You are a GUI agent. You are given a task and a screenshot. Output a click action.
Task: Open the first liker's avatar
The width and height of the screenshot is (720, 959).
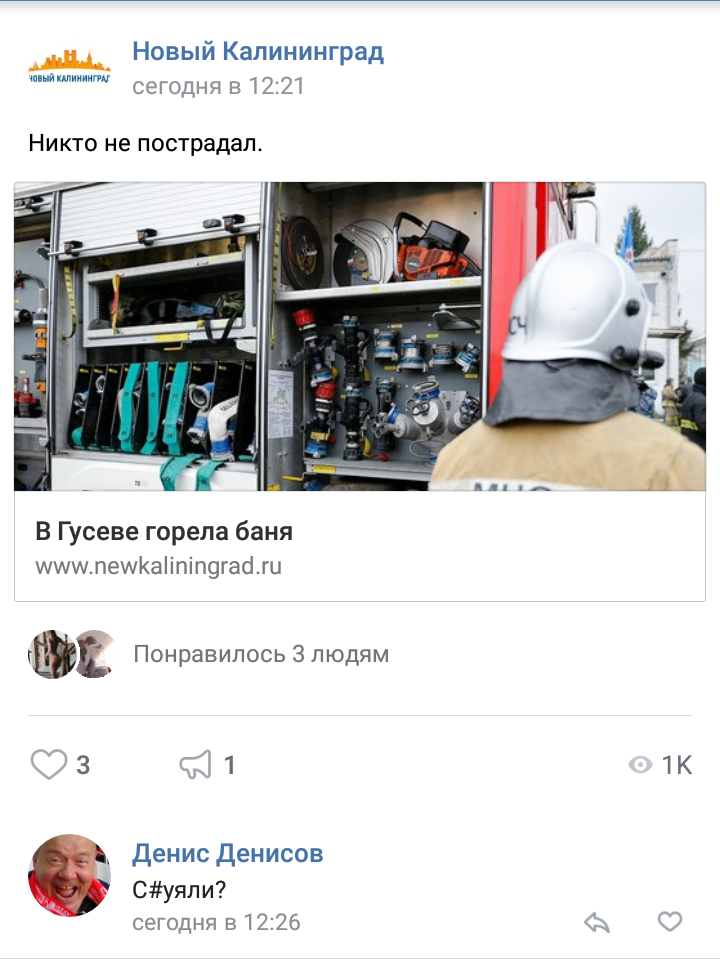(x=51, y=654)
